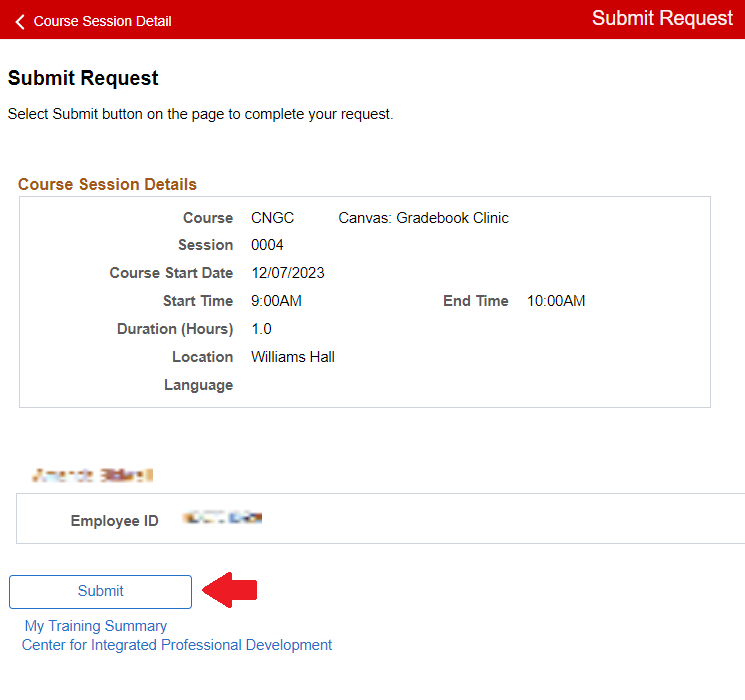Click the 9:00AM start time value
This screenshot has width=745, height=700.
coord(276,301)
